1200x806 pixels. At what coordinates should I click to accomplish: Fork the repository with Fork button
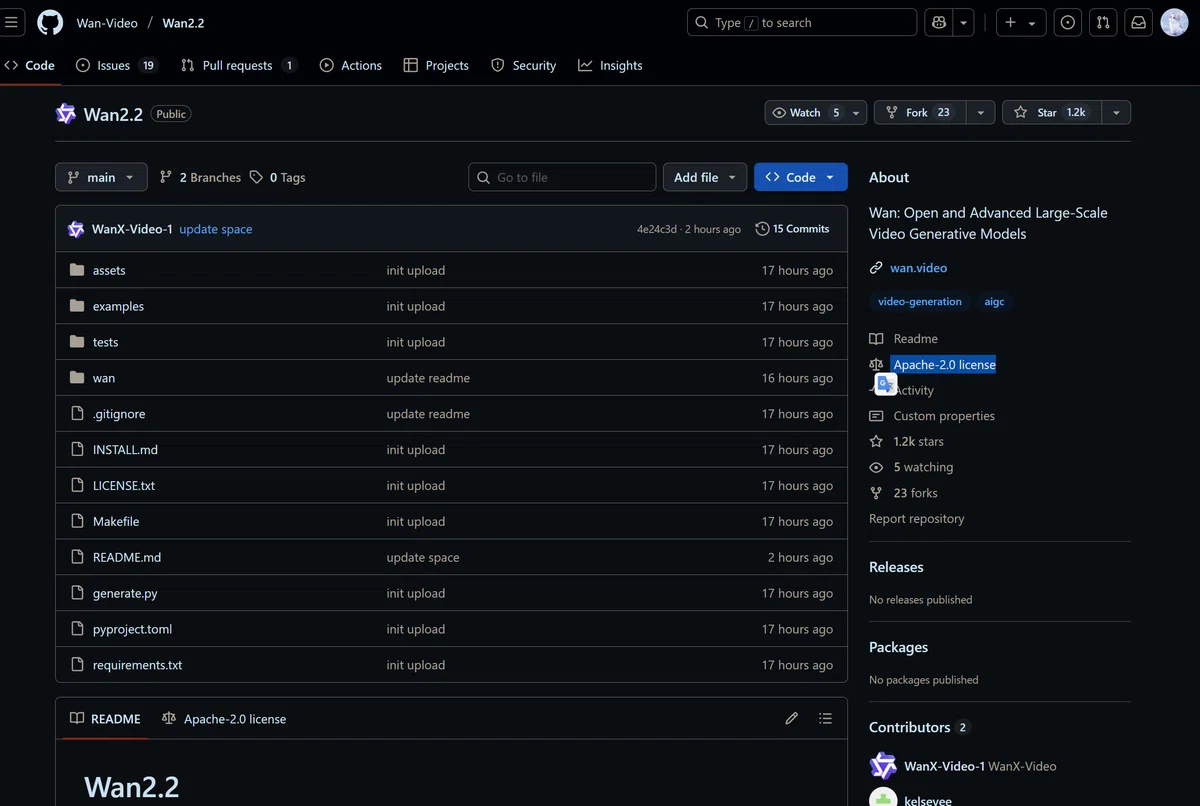(x=920, y=113)
